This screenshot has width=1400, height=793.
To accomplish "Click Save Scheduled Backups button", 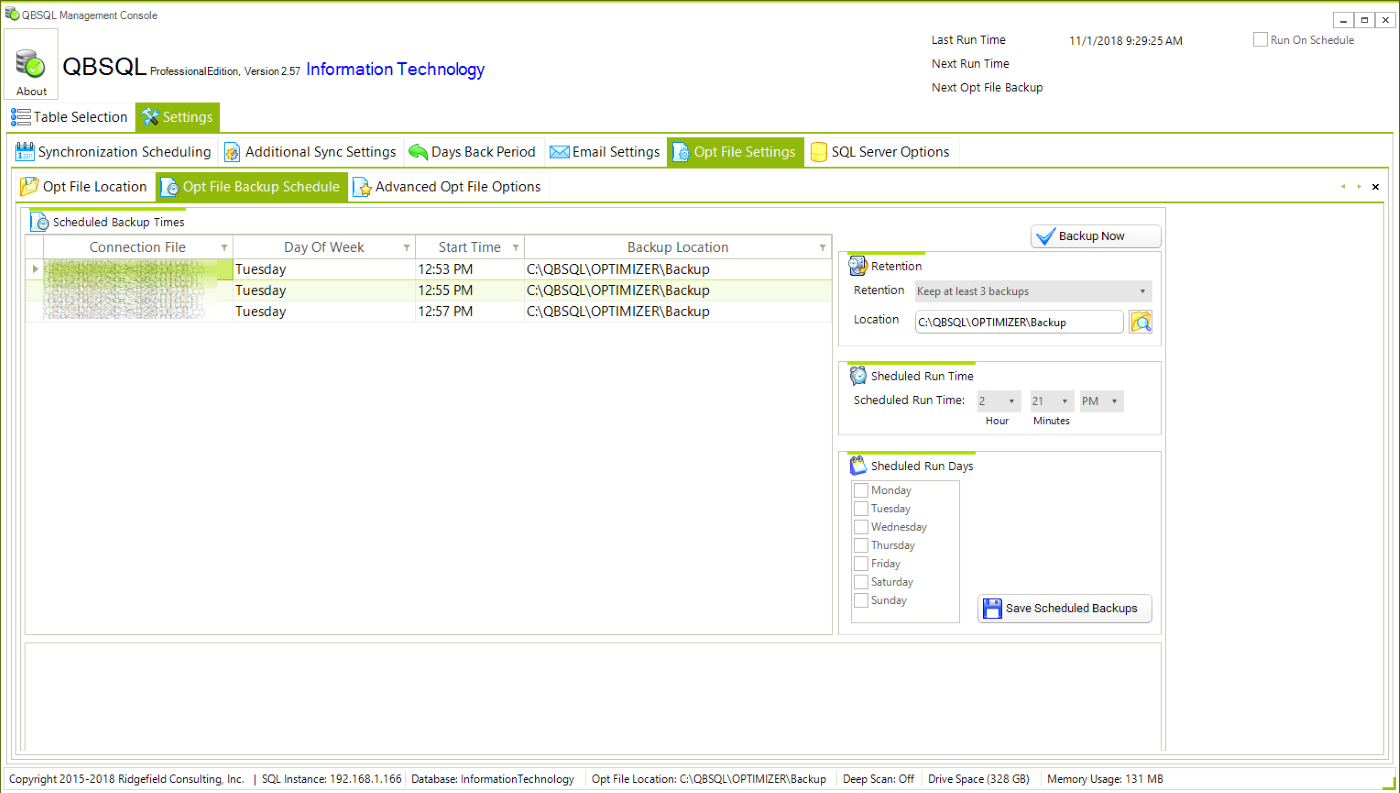I will 1064,608.
